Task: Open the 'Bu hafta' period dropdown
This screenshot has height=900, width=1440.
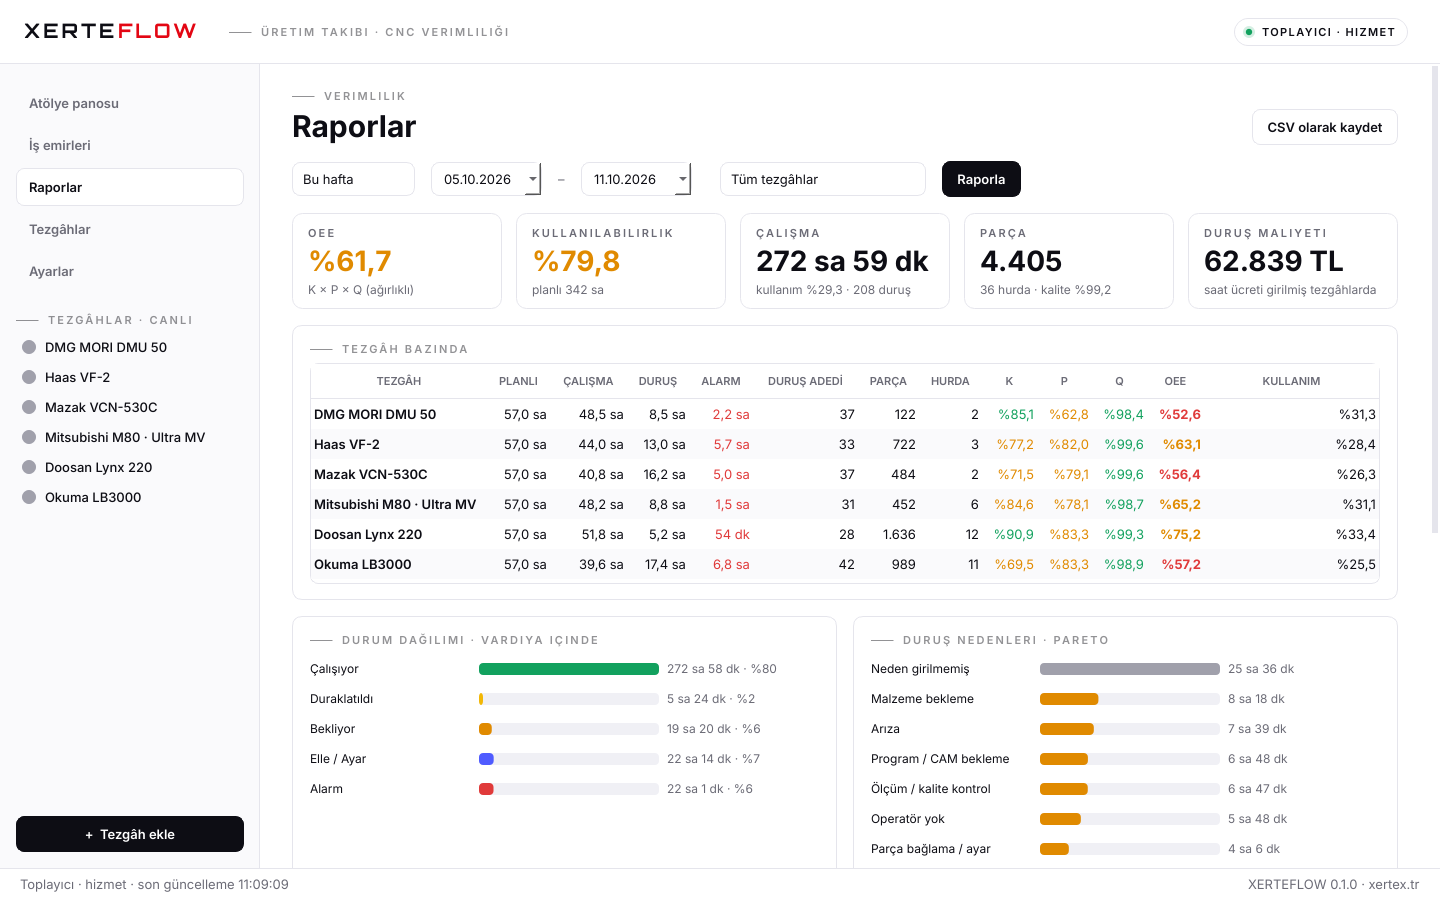Action: pyautogui.click(x=353, y=179)
